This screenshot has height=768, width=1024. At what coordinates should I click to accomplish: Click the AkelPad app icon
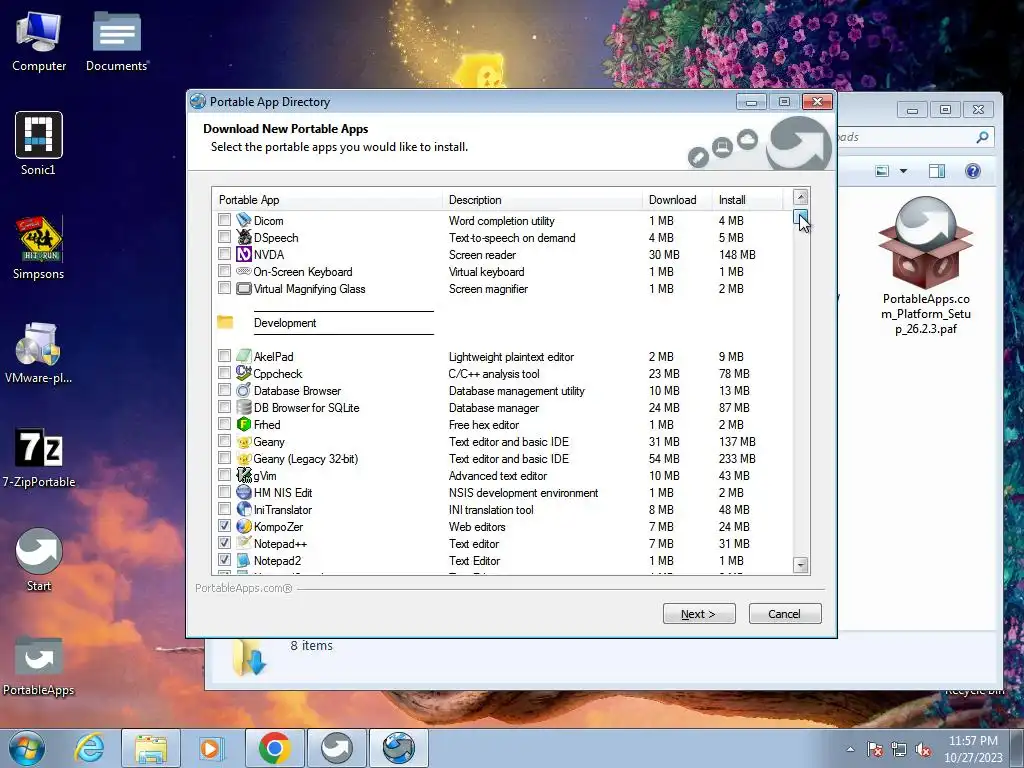pyautogui.click(x=244, y=356)
